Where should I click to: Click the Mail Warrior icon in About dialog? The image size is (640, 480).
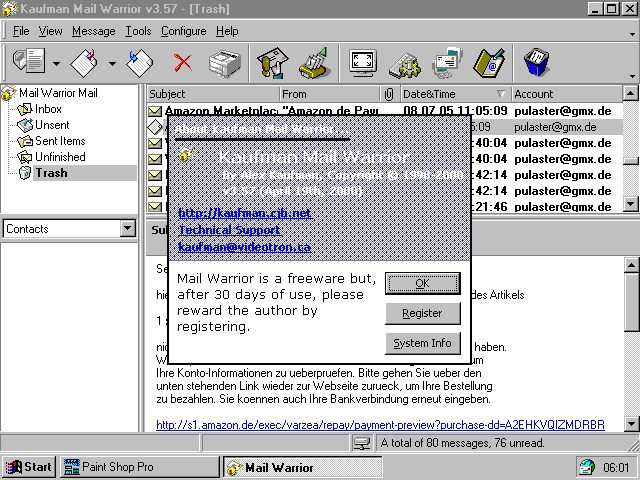click(187, 155)
